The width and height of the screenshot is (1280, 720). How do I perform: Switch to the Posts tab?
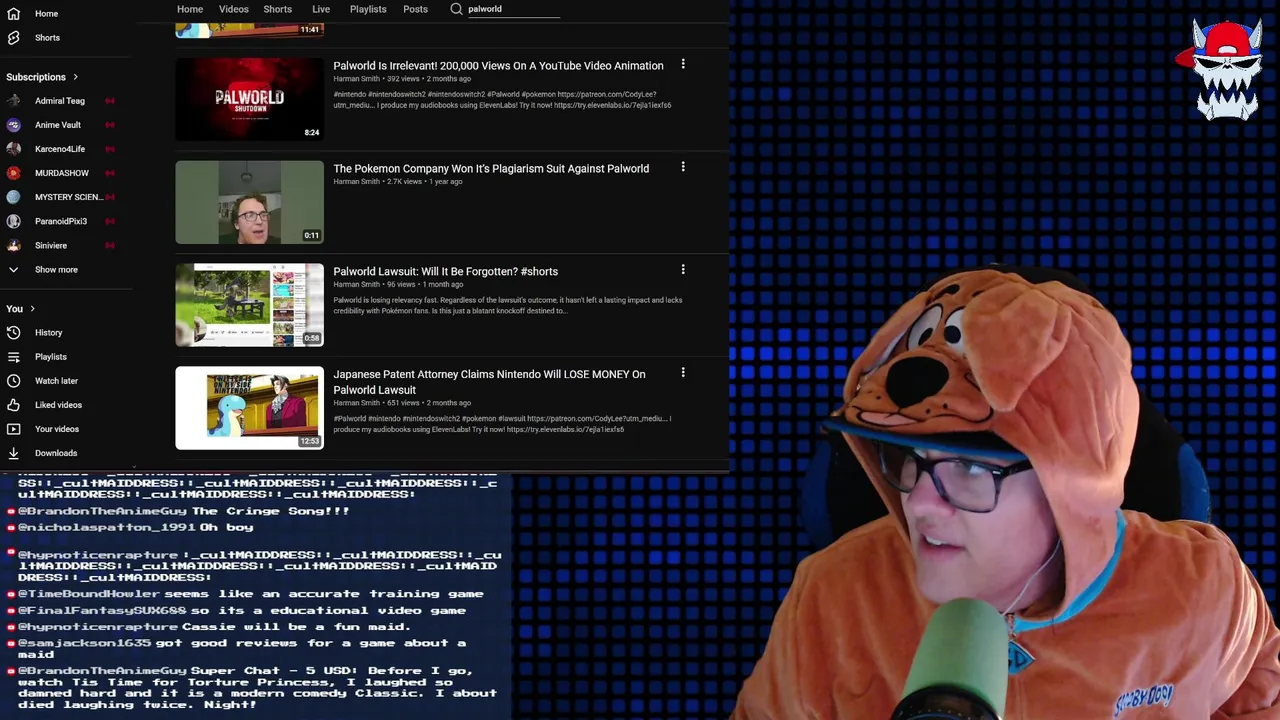[x=415, y=9]
